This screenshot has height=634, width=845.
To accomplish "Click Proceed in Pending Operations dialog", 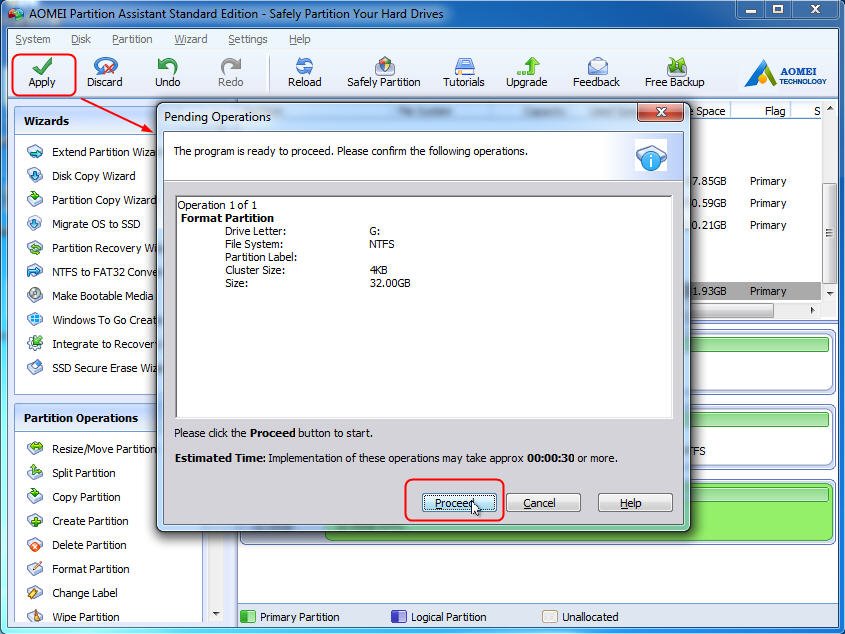I will pos(459,503).
